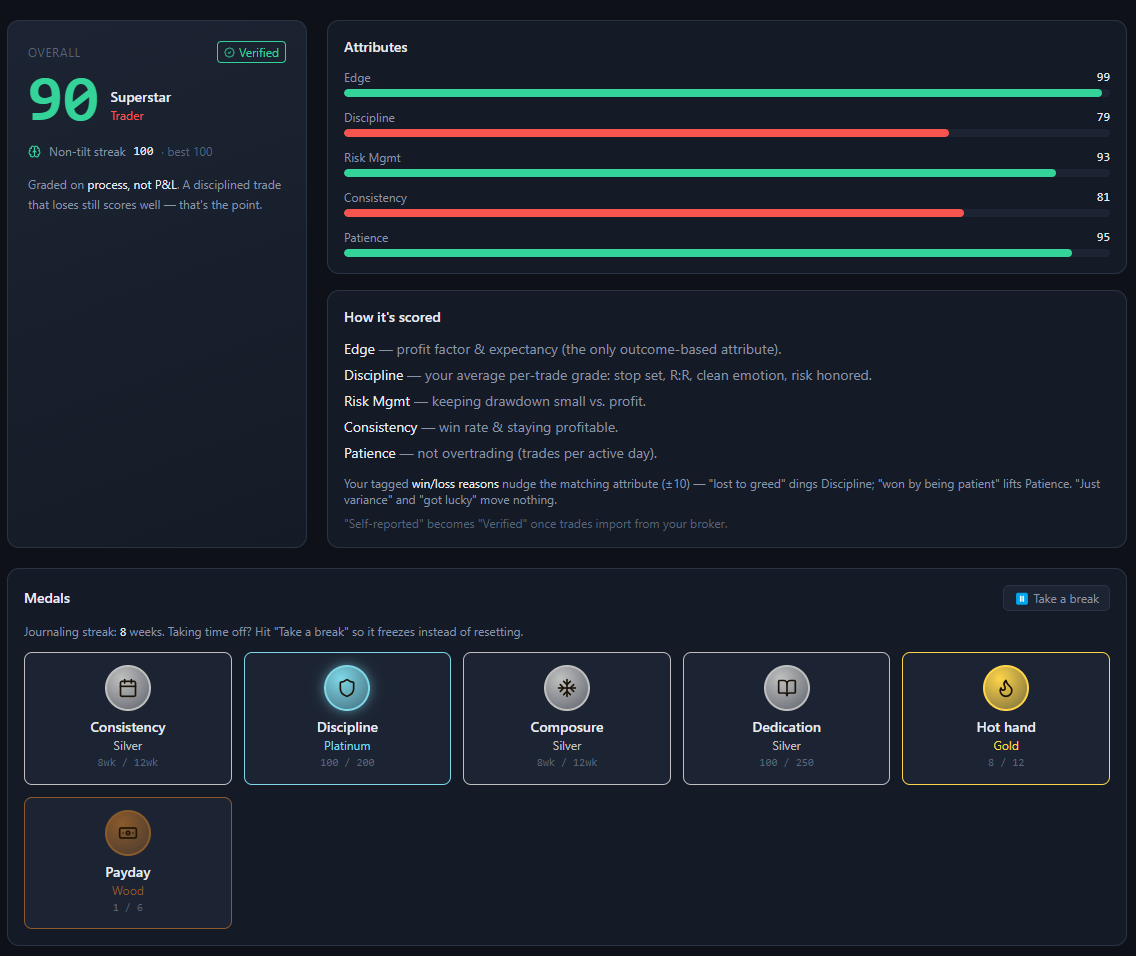This screenshot has height=956, width=1136.
Task: Click the Take a break button
Action: tap(1056, 598)
